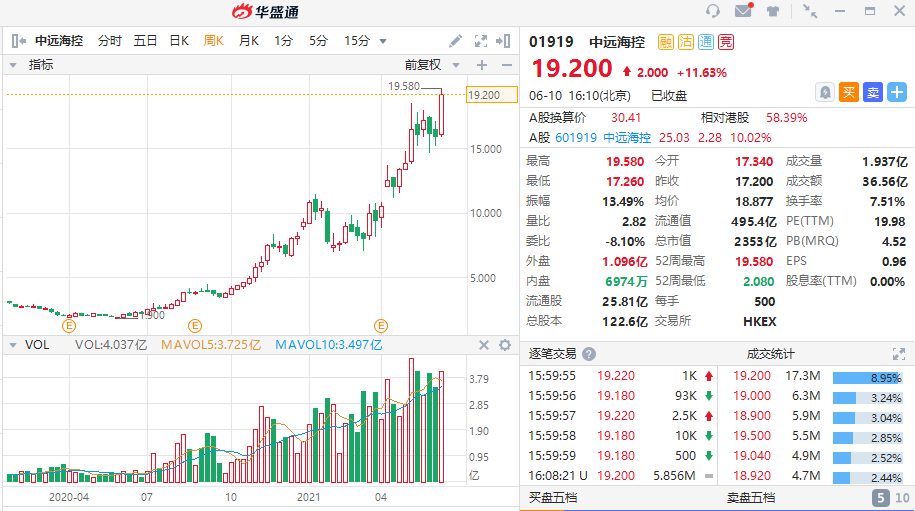Click 52周最高 value 19.580
The height and width of the screenshot is (511, 915).
[754, 261]
